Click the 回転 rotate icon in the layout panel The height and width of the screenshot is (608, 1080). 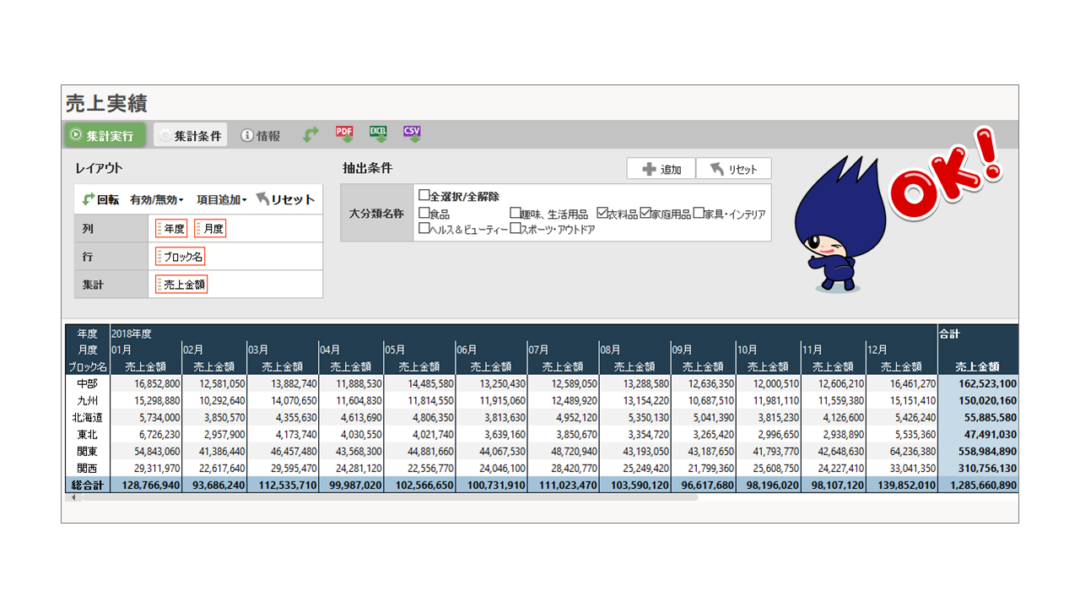tap(86, 198)
